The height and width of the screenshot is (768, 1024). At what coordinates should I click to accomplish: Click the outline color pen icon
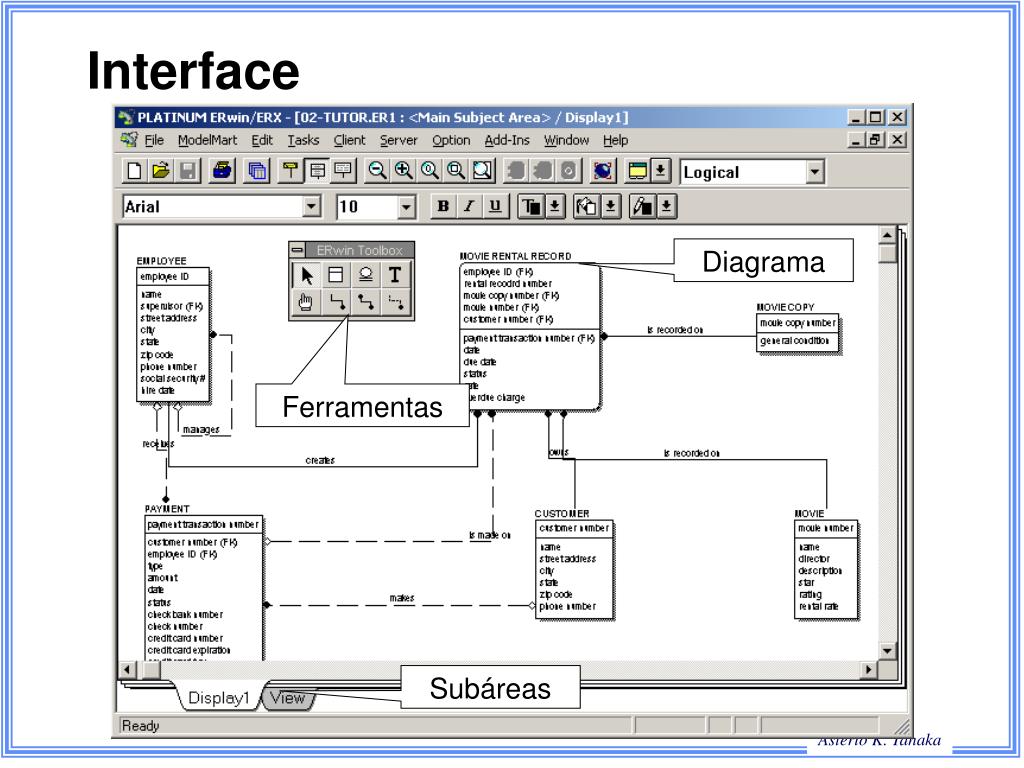pos(642,206)
